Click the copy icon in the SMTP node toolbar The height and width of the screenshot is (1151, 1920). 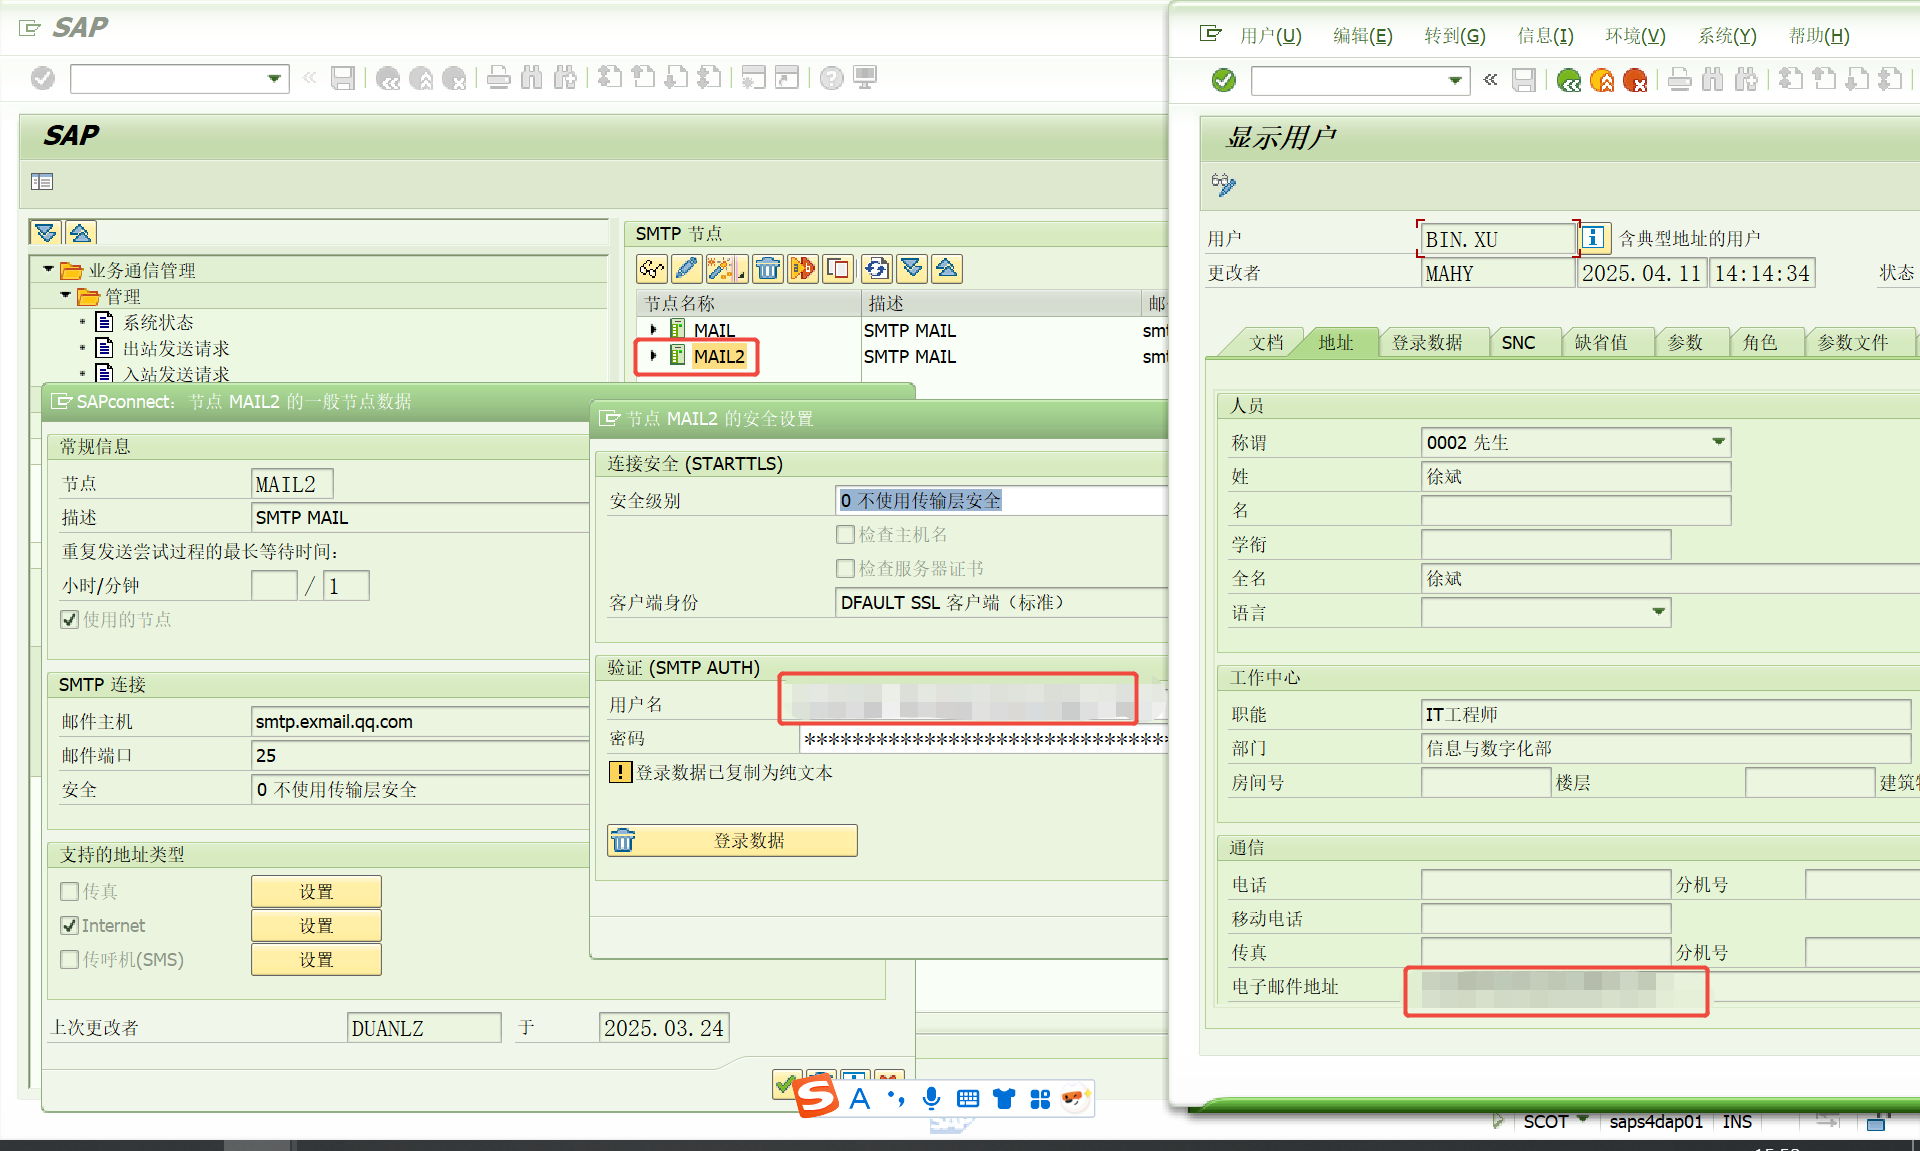point(838,269)
